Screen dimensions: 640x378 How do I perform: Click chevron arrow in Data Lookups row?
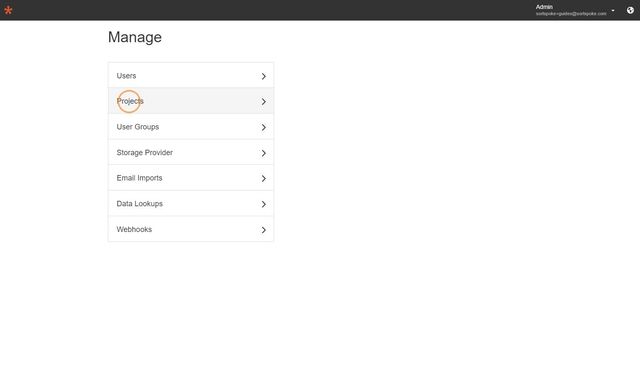(x=264, y=204)
